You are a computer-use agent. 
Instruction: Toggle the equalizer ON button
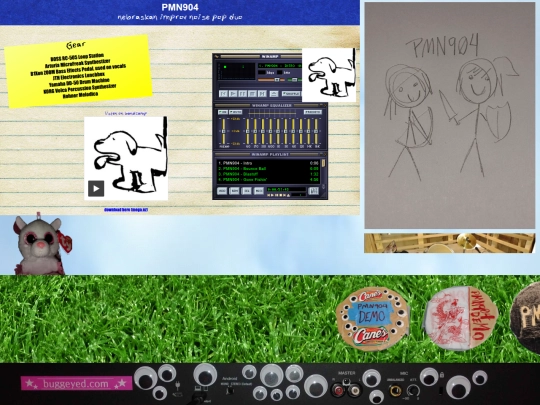(223, 112)
